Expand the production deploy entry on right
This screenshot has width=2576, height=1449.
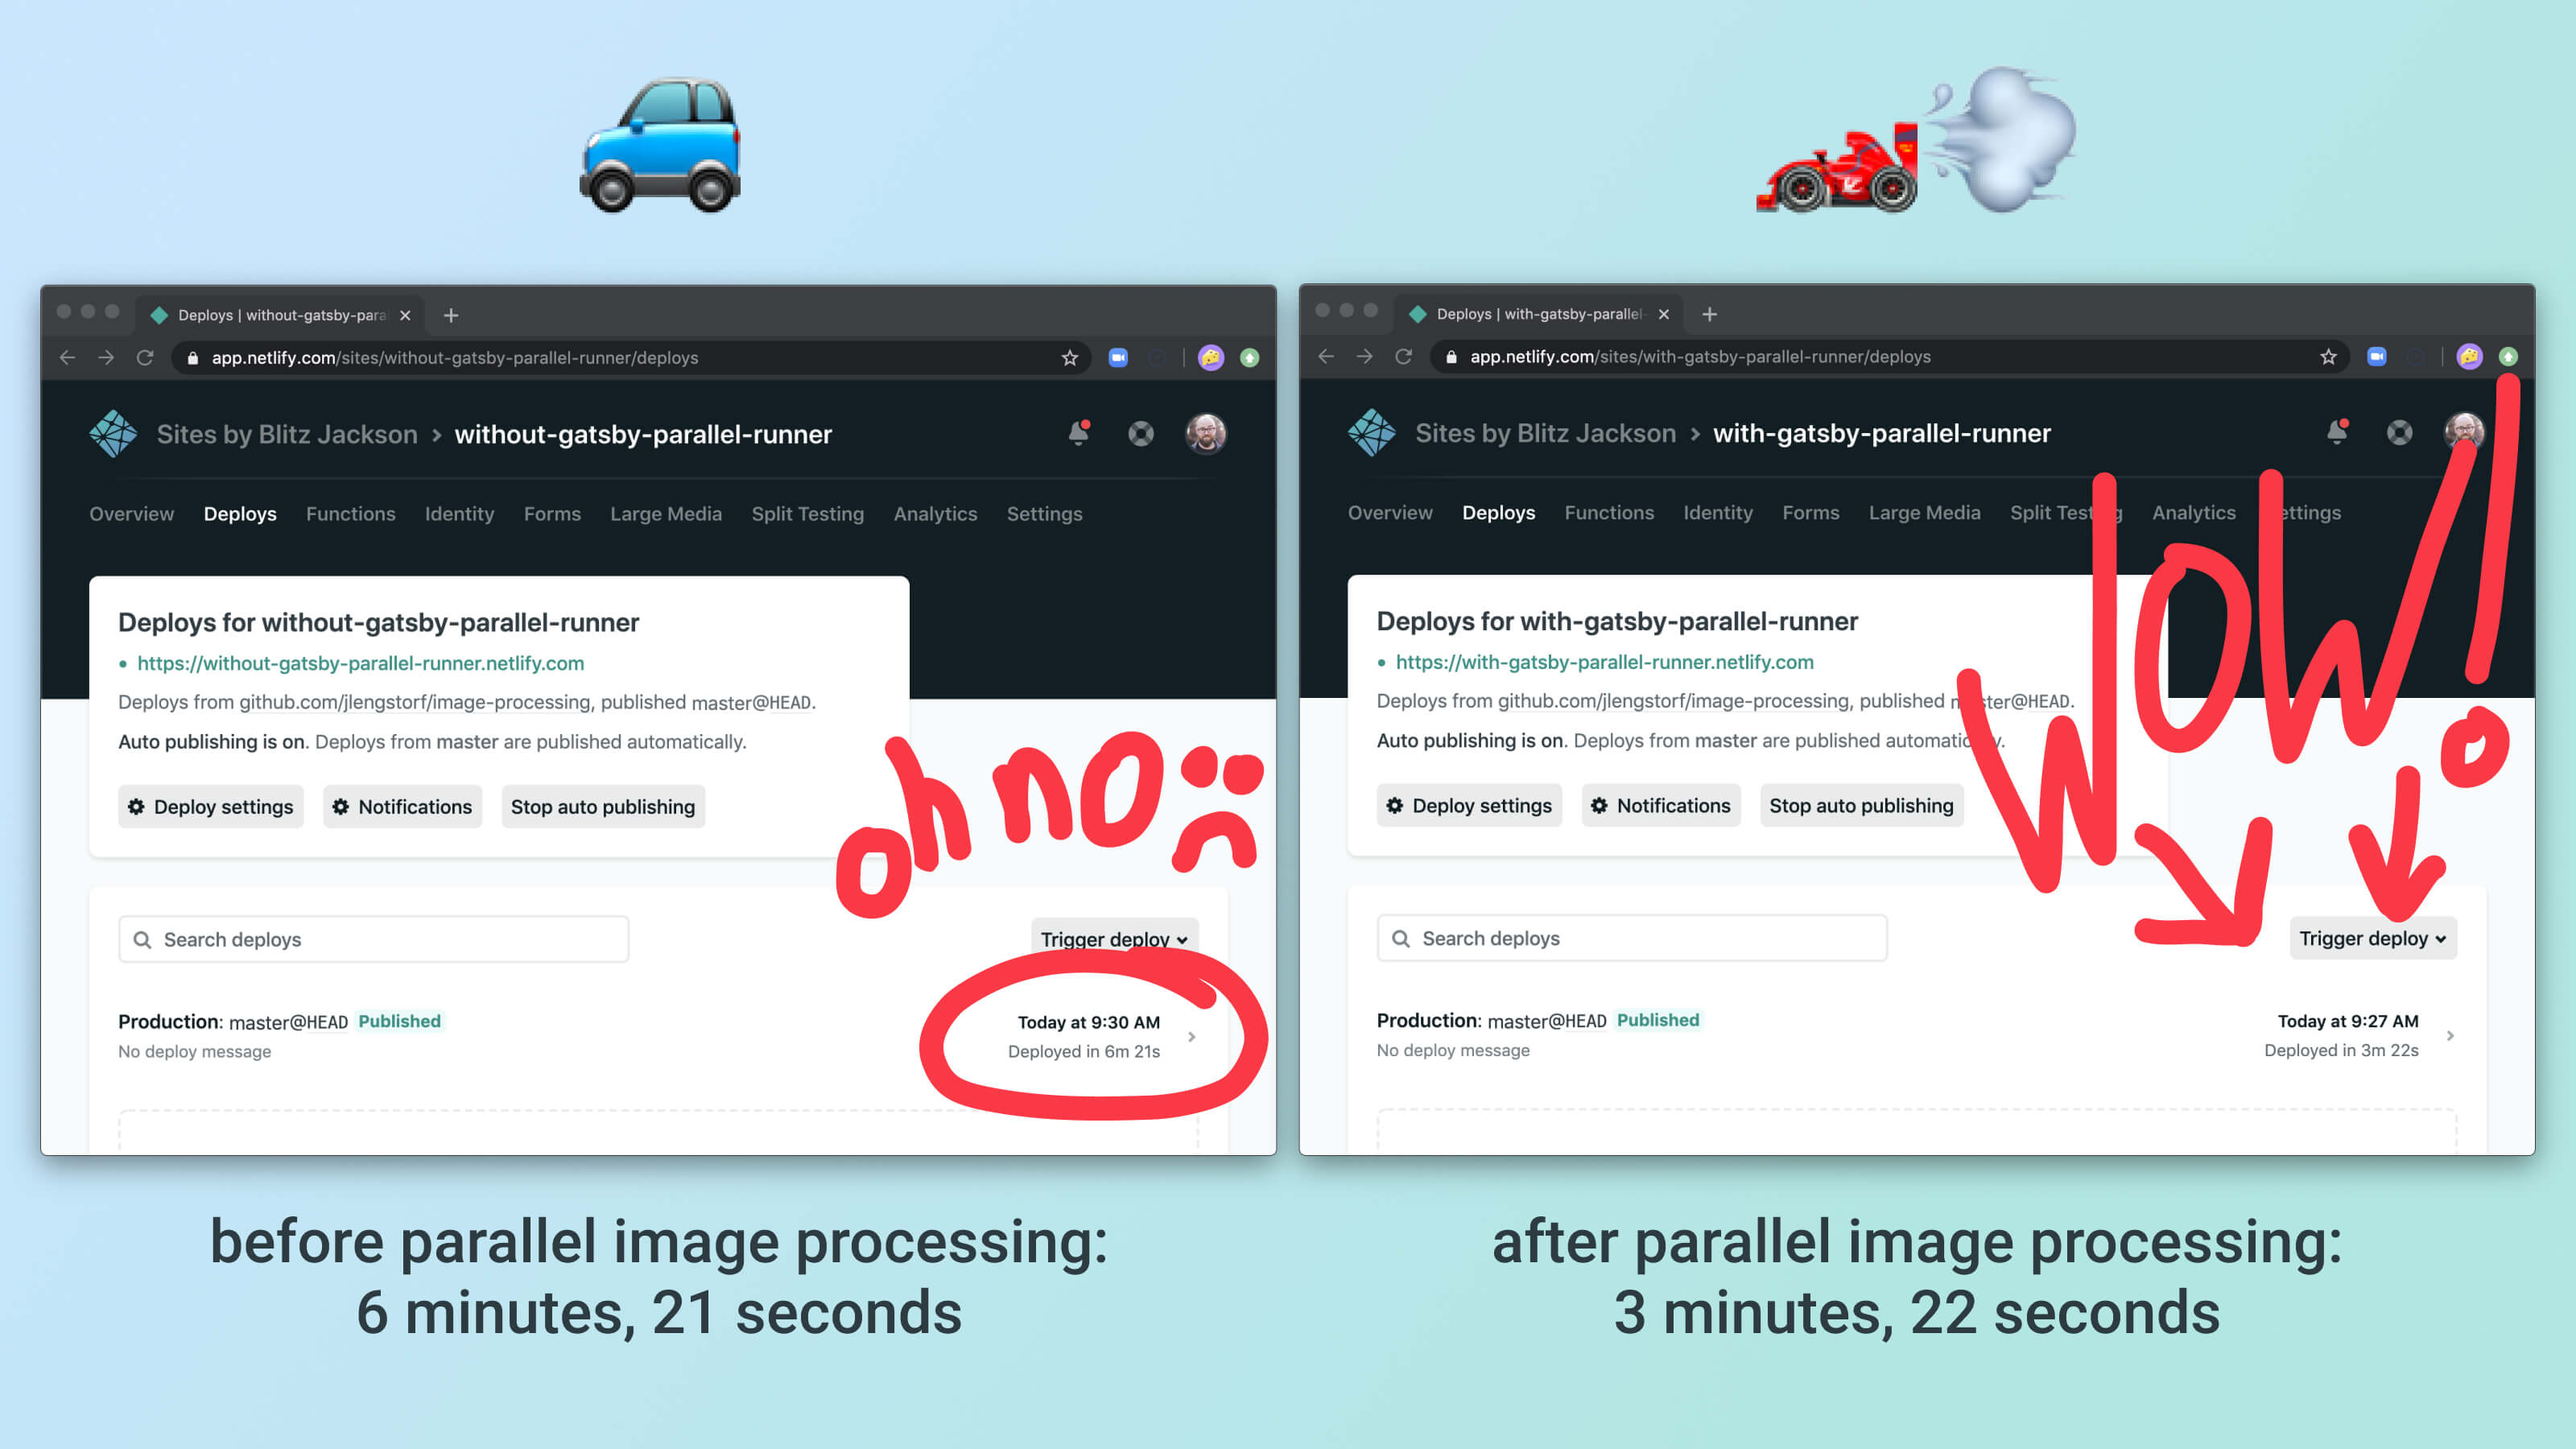click(2458, 1035)
